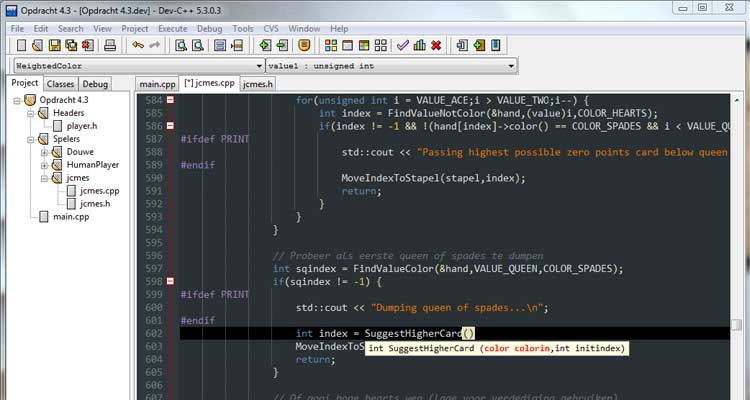Click the Compile and Run icon
750x400 pixels.
364,45
